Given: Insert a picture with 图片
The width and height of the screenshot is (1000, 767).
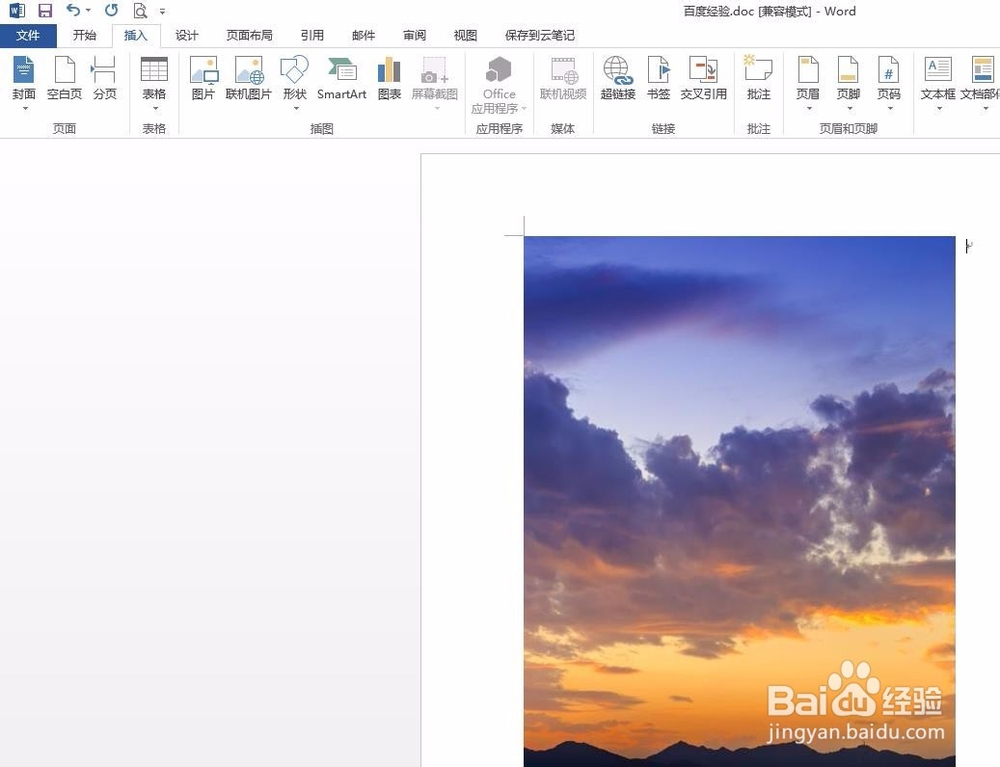Looking at the screenshot, I should coord(203,78).
